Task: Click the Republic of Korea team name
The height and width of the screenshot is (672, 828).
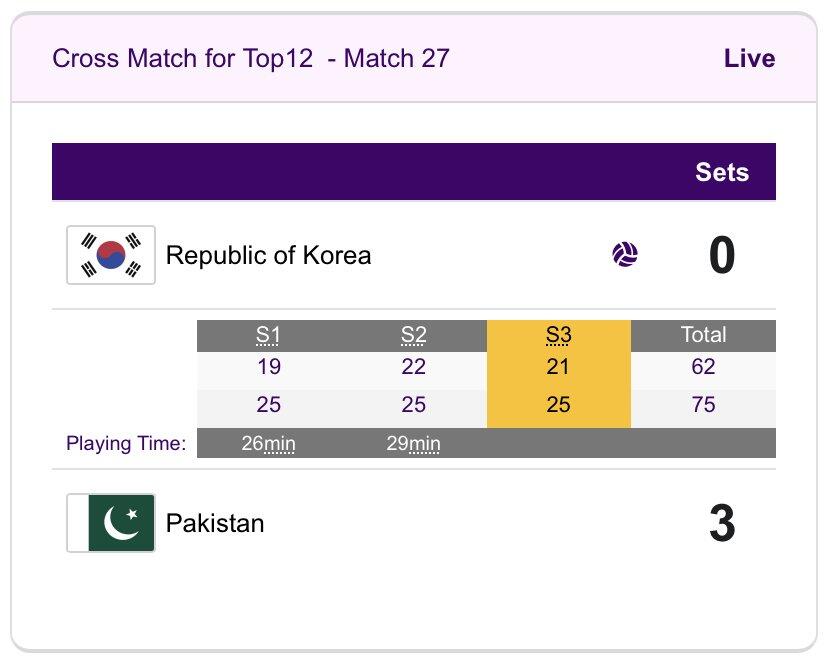Action: tap(268, 256)
